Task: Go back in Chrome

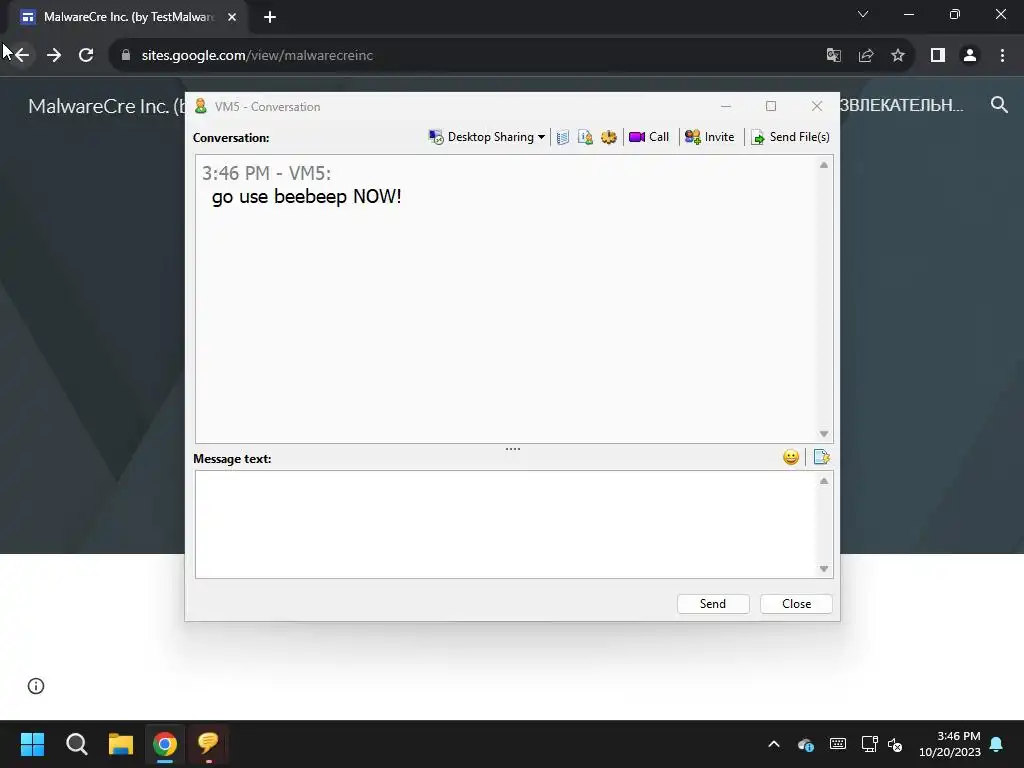Action: point(22,56)
